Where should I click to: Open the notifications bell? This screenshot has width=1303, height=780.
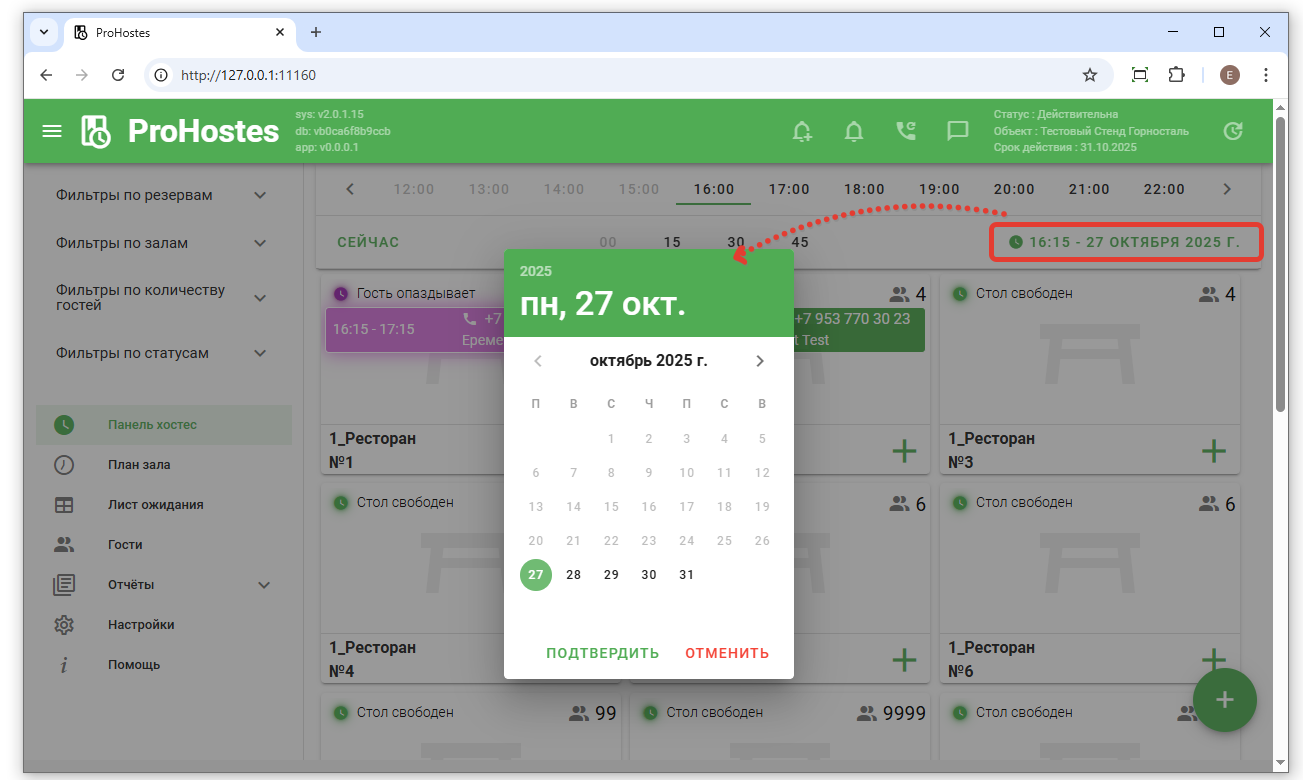pos(854,131)
